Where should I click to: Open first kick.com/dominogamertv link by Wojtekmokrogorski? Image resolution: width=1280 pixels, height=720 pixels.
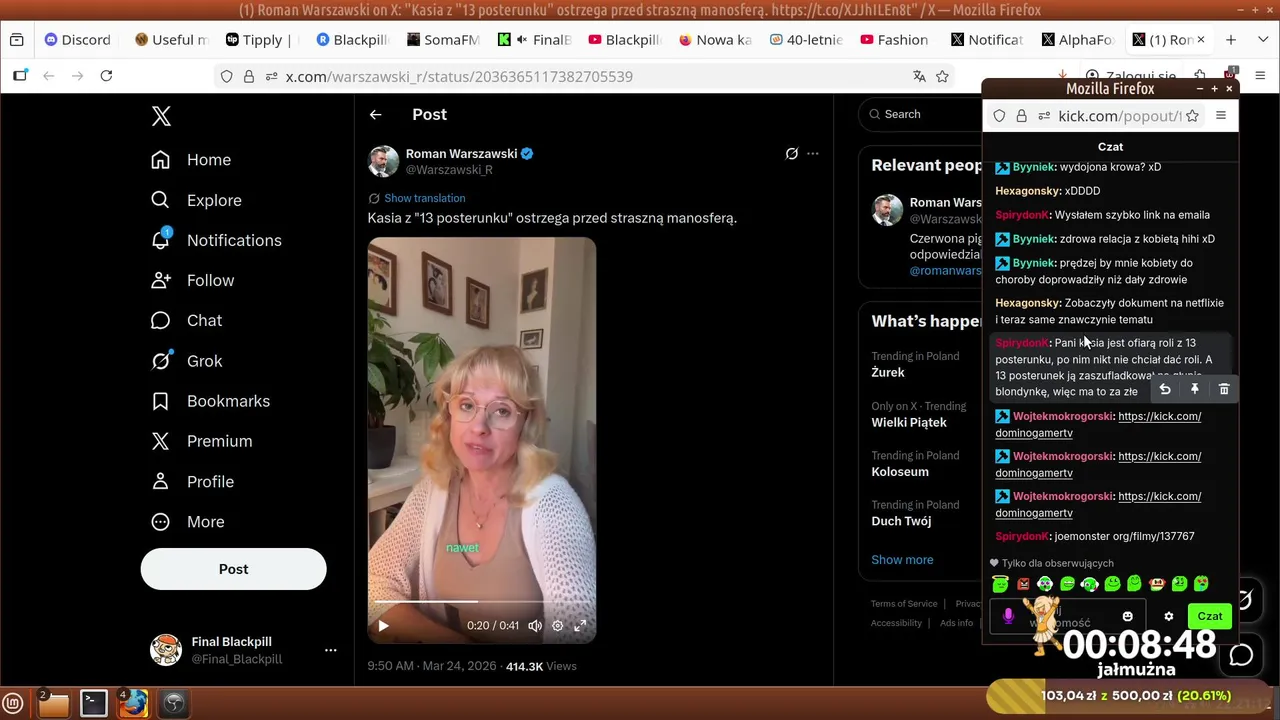[x=1098, y=424]
